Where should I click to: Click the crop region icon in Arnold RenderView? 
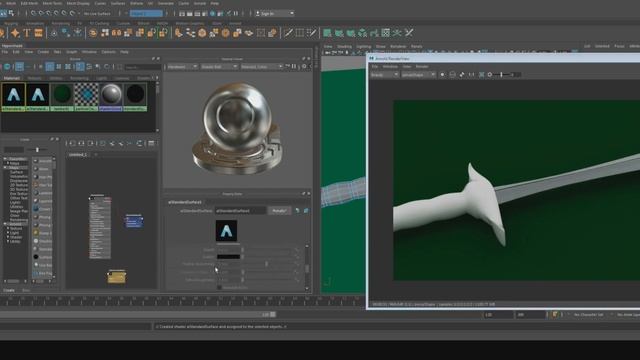(482, 75)
